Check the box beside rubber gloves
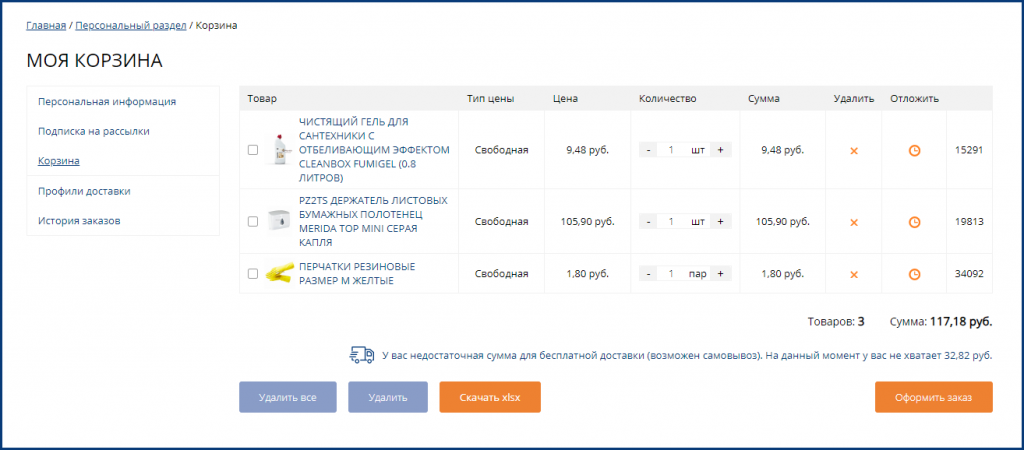Viewport: 1024px width, 450px height. [253, 273]
